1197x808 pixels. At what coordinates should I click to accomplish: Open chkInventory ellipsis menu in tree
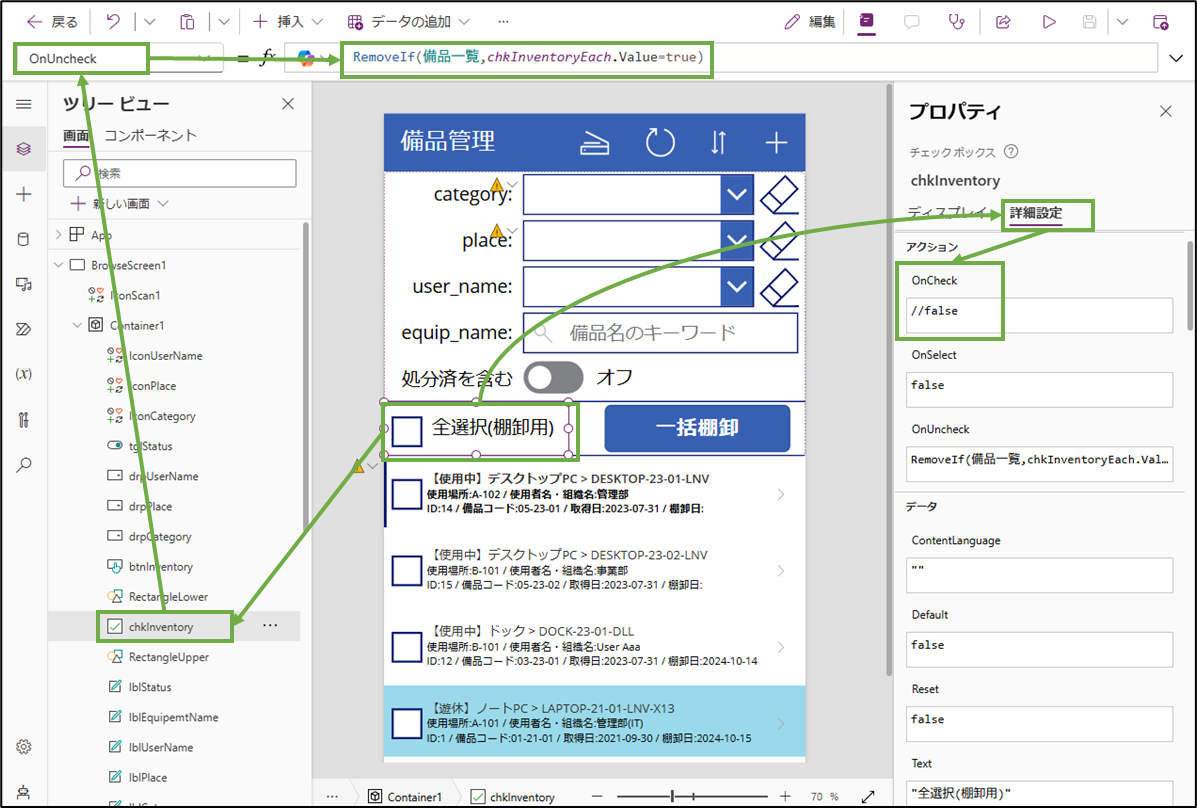270,625
